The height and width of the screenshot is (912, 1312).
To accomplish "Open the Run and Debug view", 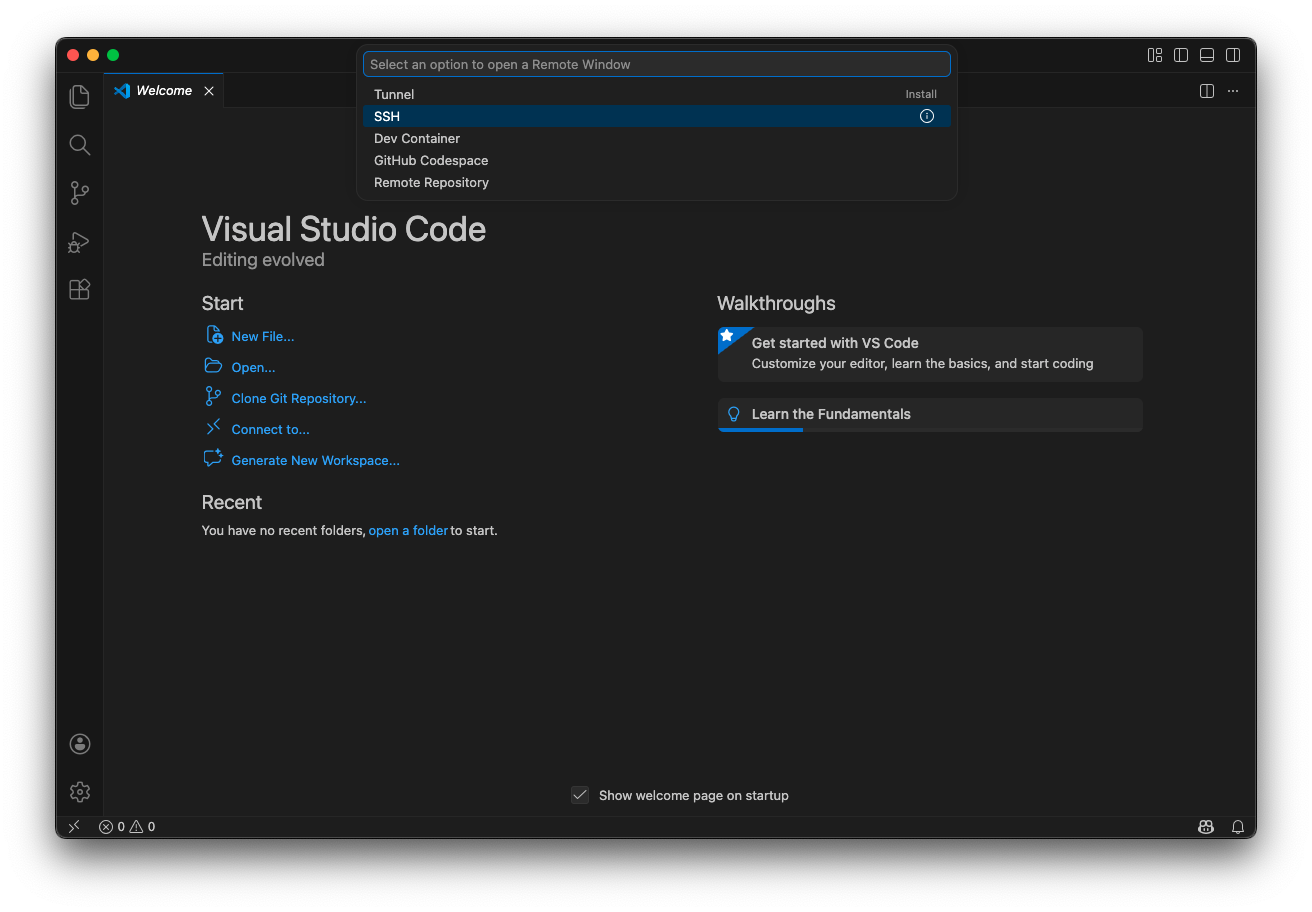I will (80, 242).
